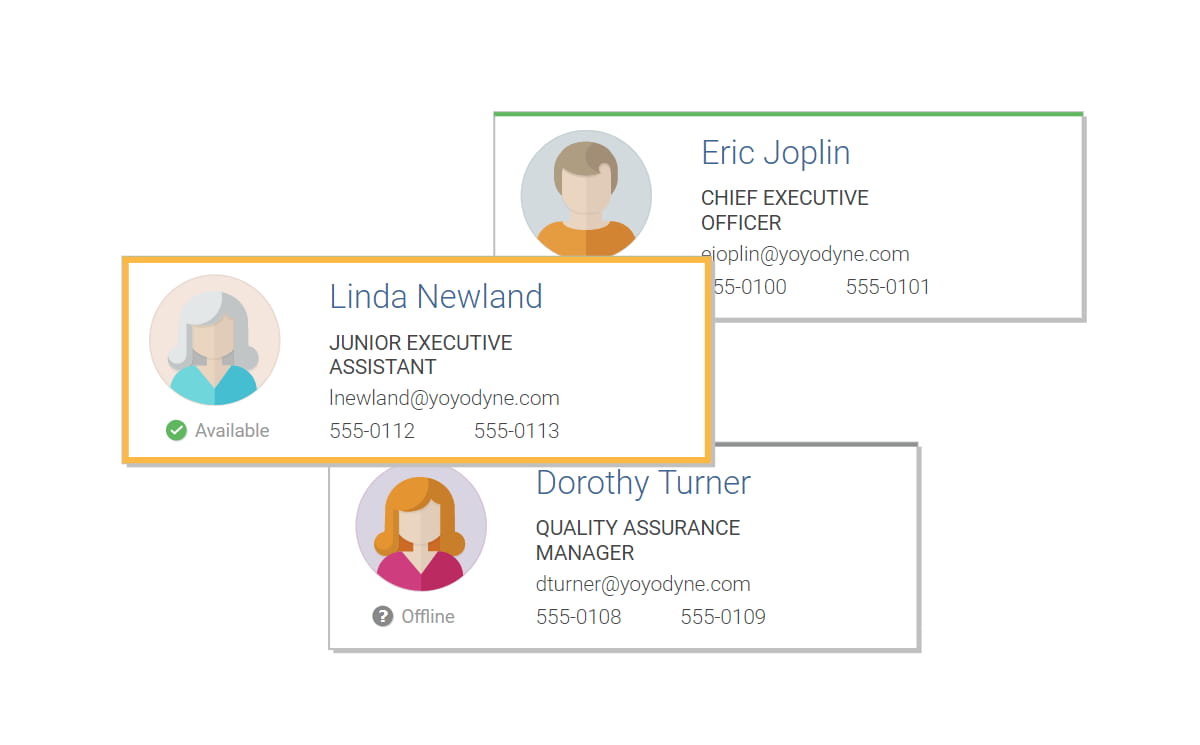Call Dorothy's number 555-0109
The width and height of the screenshot is (1200, 745).
(723, 617)
